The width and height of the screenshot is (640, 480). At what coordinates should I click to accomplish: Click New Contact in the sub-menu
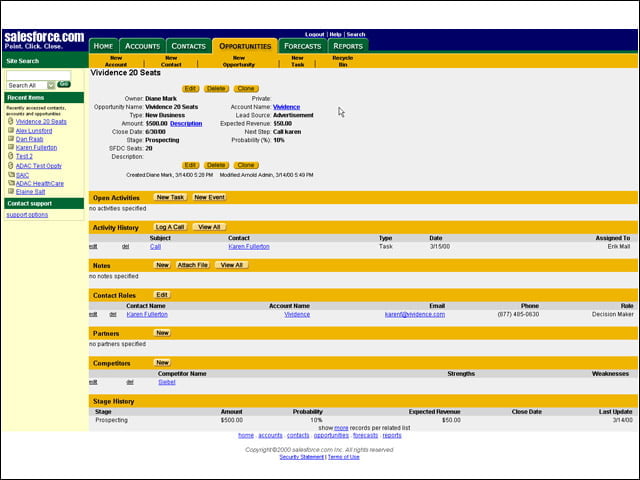point(171,61)
